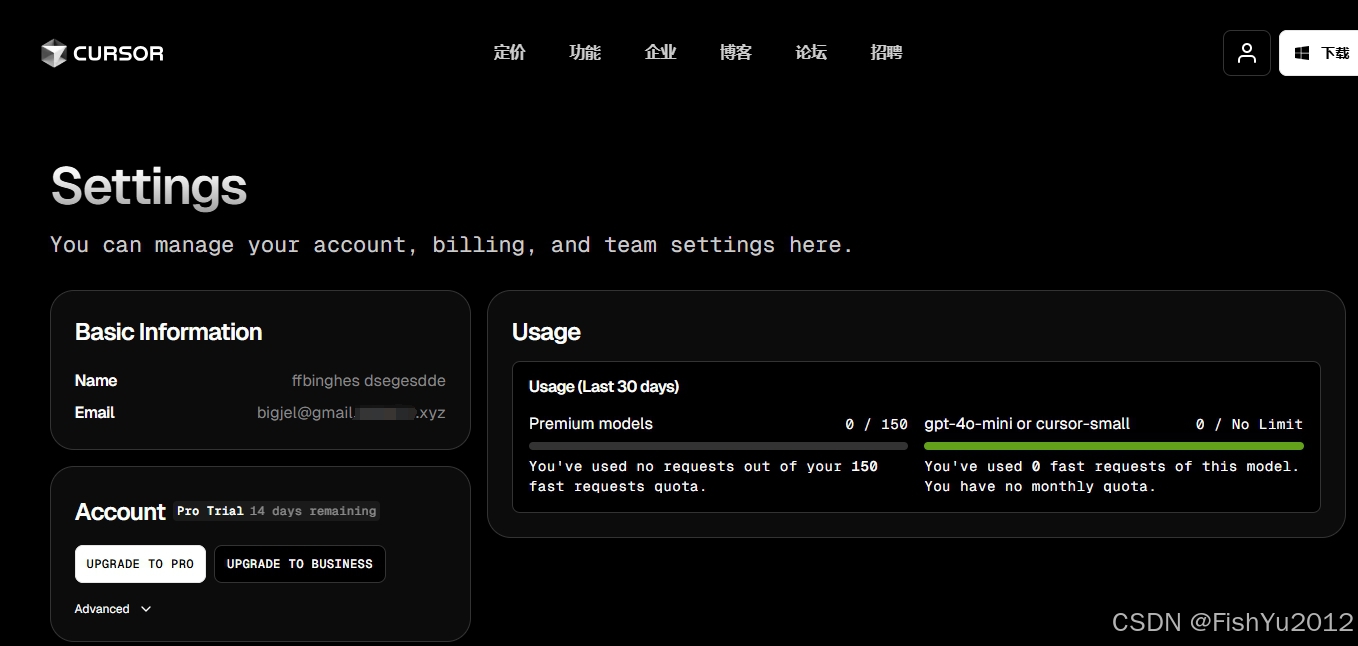This screenshot has width=1358, height=646.
Task: Click the 0 / 150 usage count
Action: [x=876, y=424]
